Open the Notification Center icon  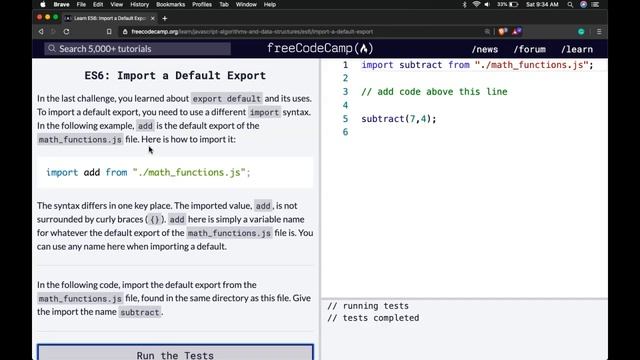point(596,4)
